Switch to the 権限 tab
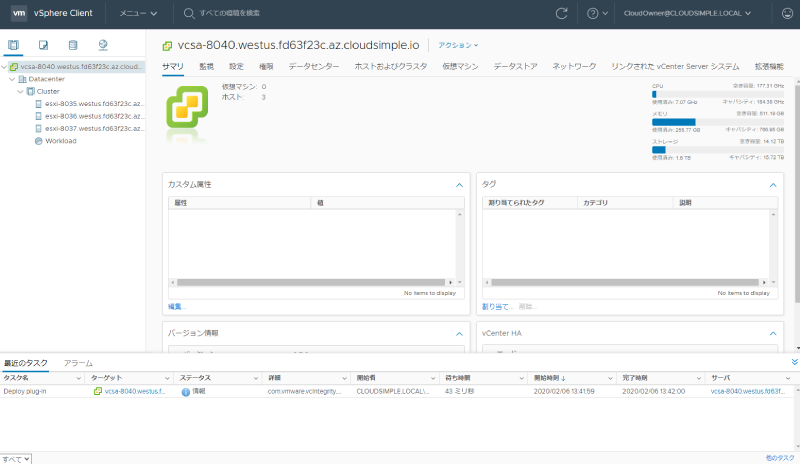This screenshot has width=800, height=464. click(x=266, y=66)
